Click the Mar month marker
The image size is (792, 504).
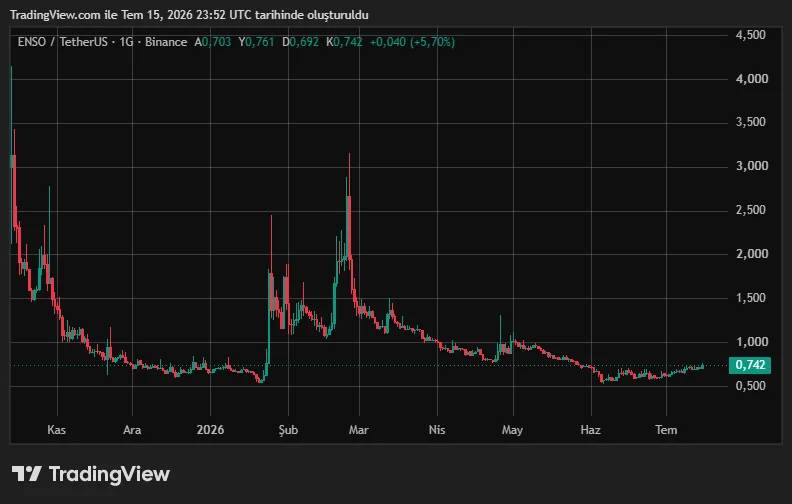[359, 430]
